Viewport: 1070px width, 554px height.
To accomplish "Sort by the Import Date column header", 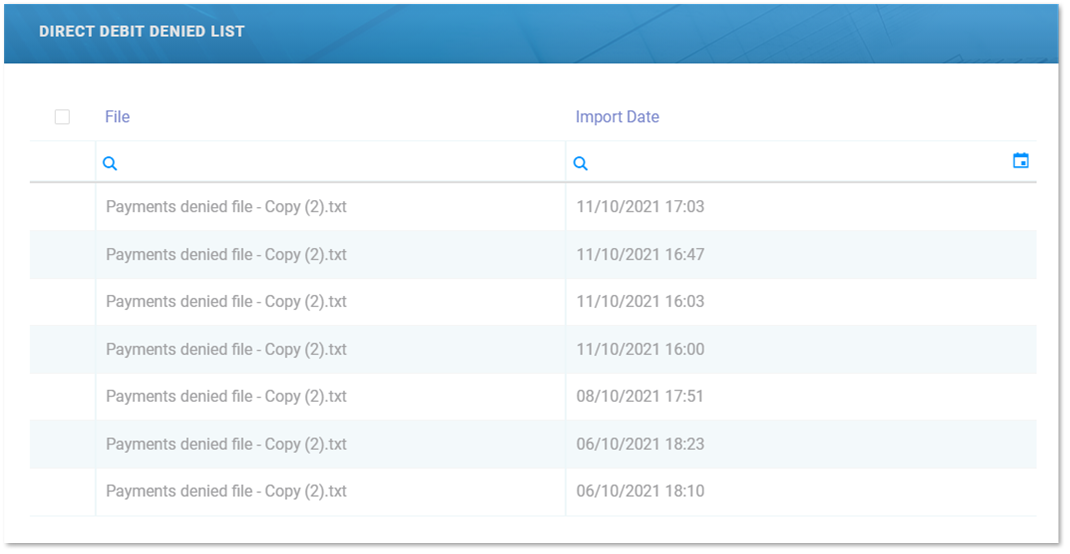I will 617,117.
